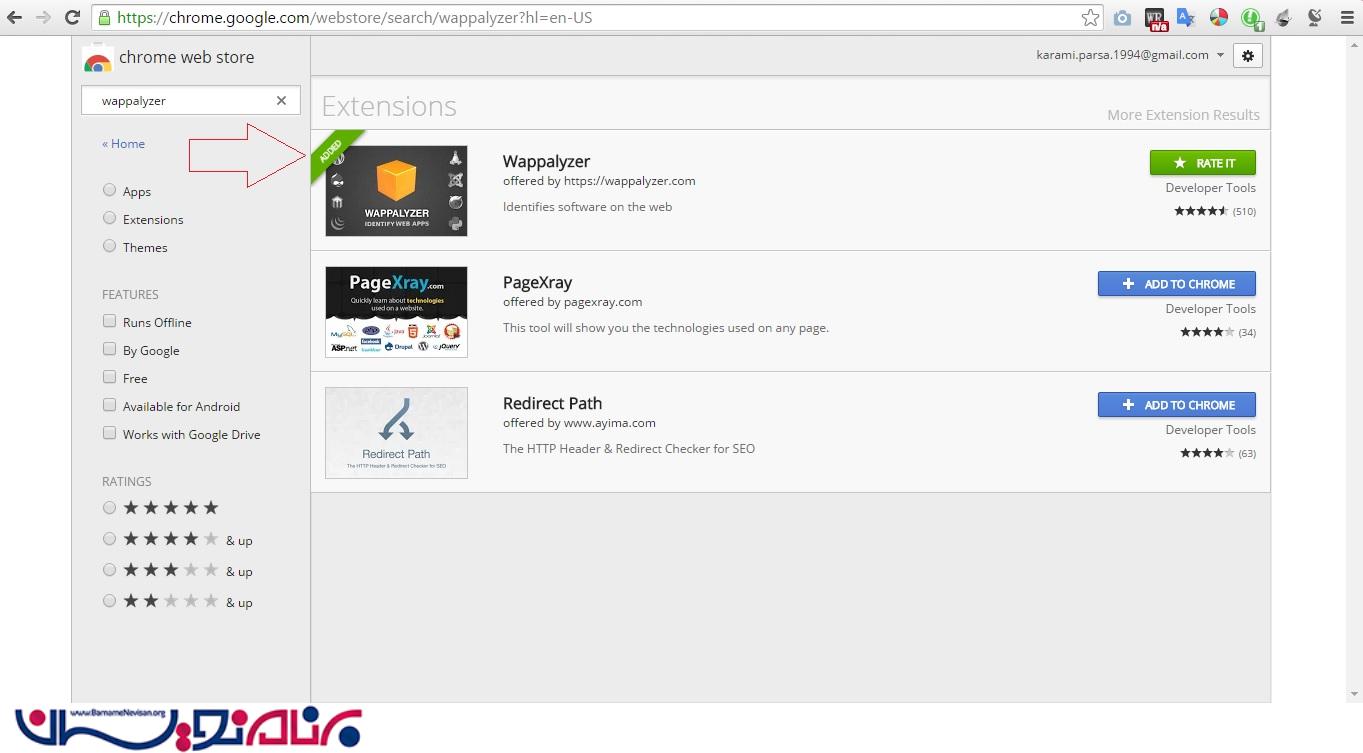The width and height of the screenshot is (1363, 753).
Task: Click 'offered by www.ayima.com' text
Action: click(x=579, y=423)
